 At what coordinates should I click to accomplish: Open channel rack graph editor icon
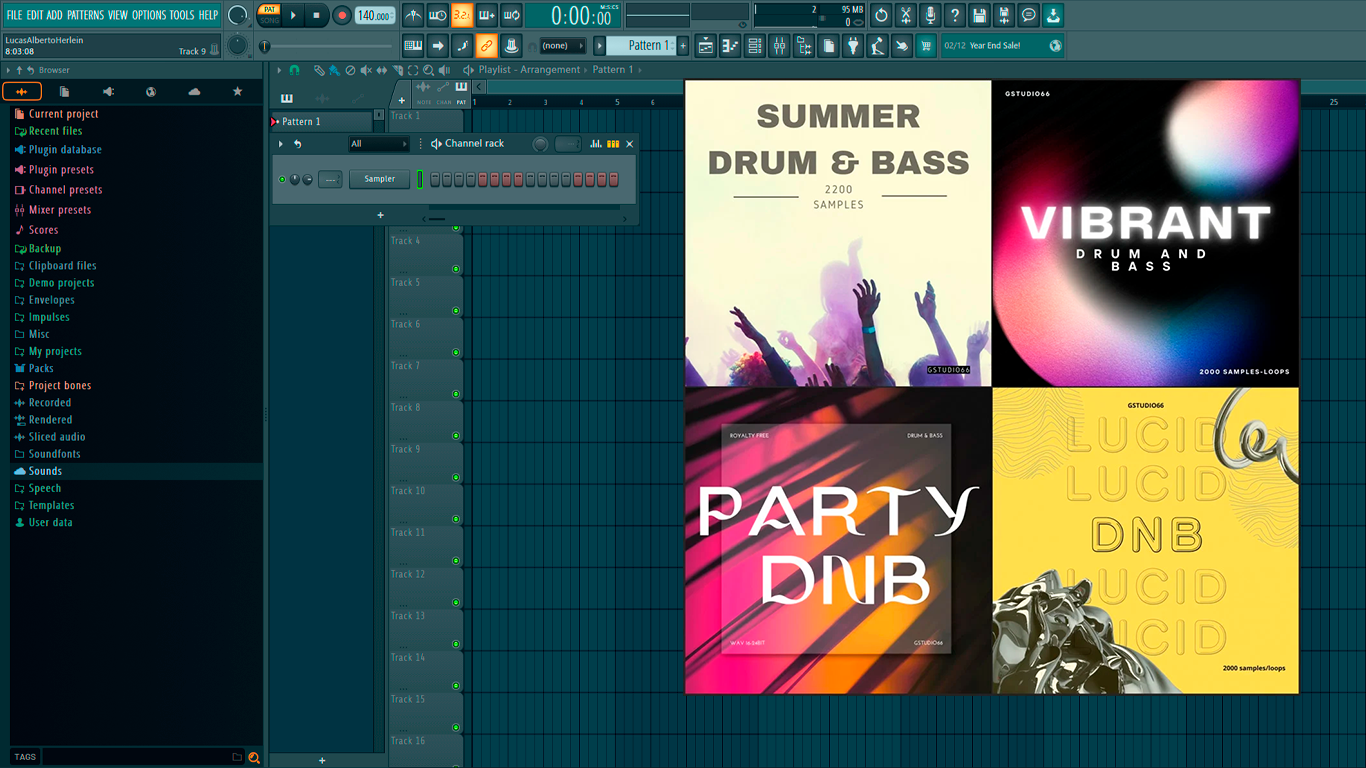[x=596, y=144]
